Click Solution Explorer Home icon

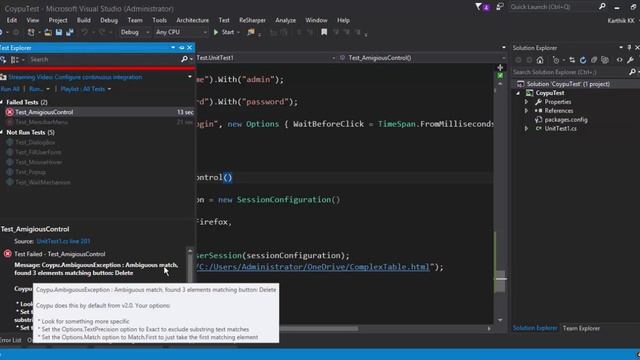(540, 60)
